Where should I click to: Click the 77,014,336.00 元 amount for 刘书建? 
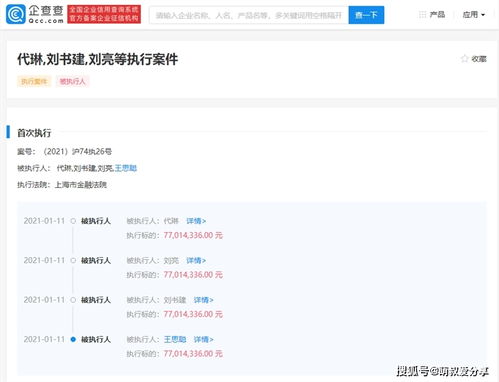pyautogui.click(x=193, y=314)
